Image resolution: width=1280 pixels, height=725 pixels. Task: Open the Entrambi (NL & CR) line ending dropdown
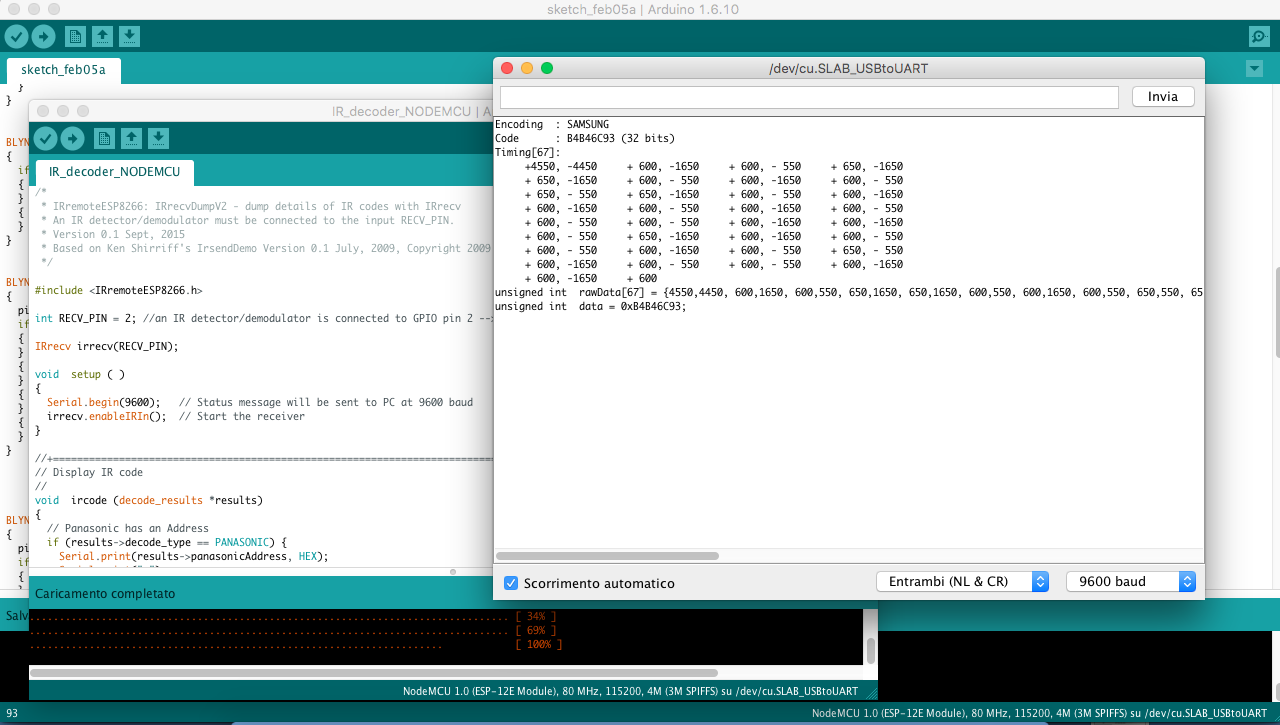point(961,581)
